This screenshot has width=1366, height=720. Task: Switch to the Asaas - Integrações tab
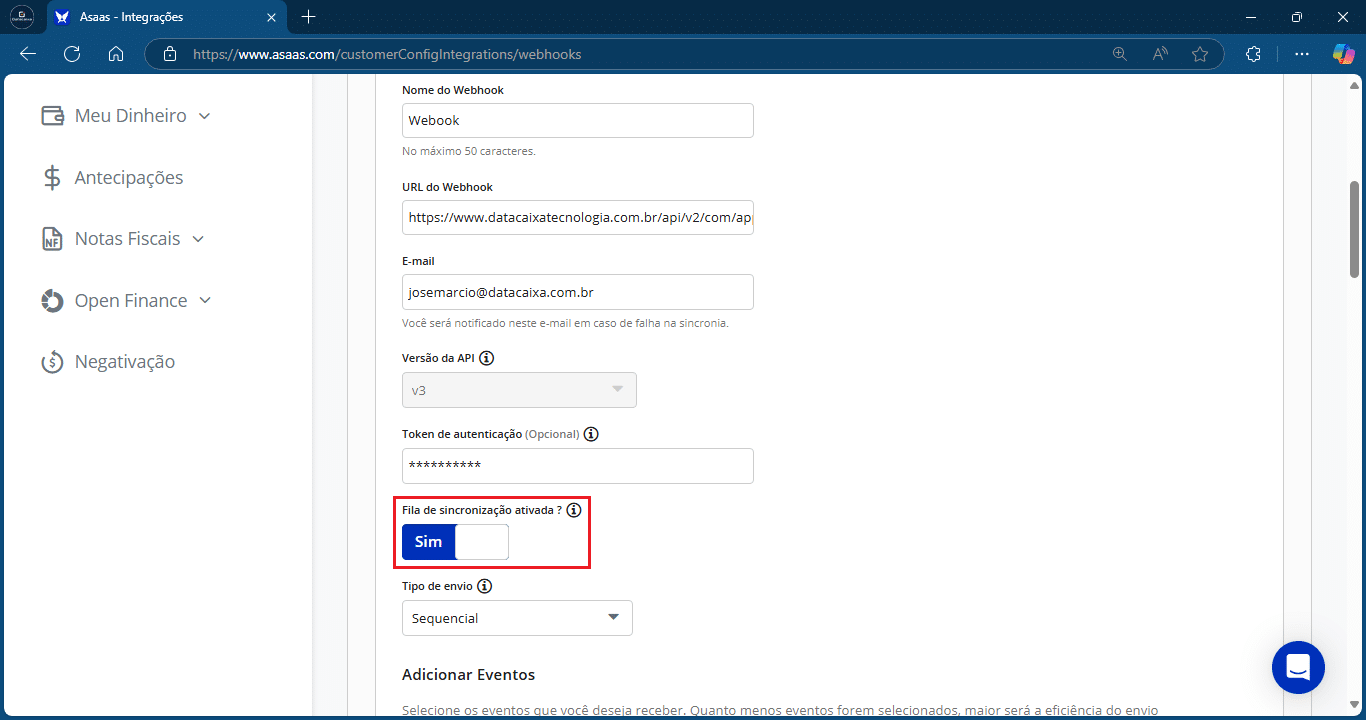click(167, 17)
